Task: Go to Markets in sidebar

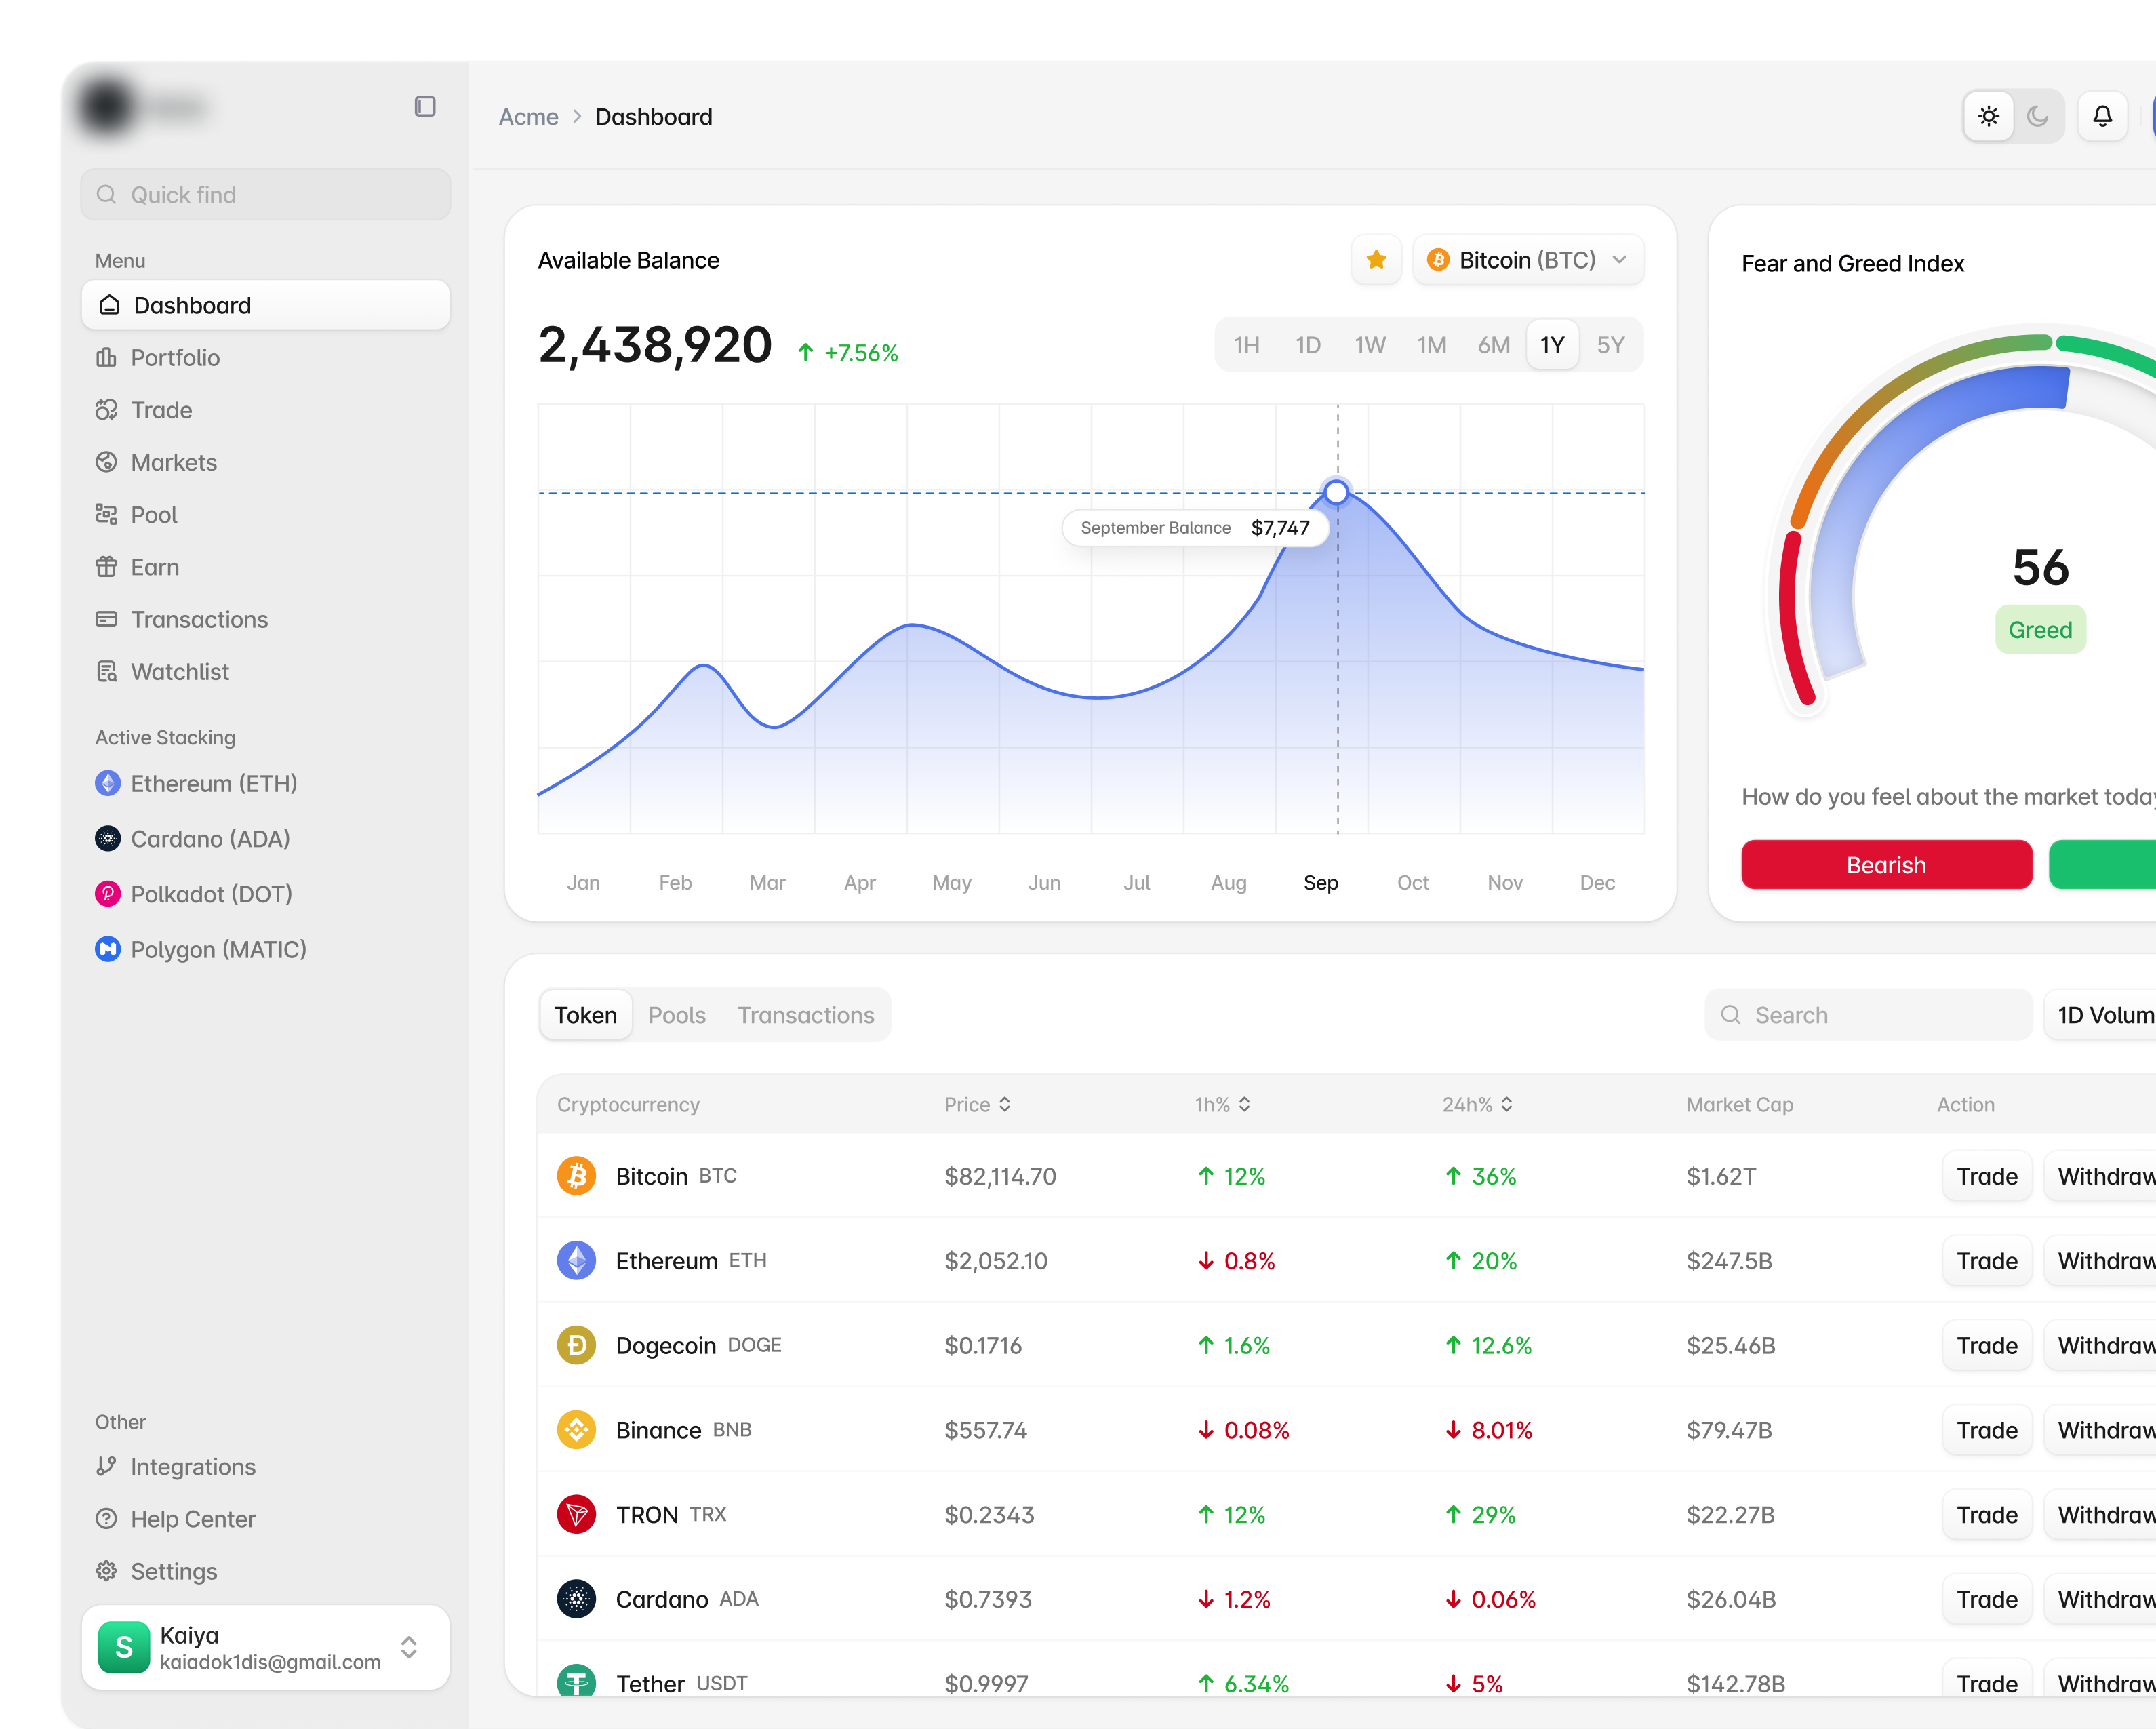Action: click(x=173, y=462)
